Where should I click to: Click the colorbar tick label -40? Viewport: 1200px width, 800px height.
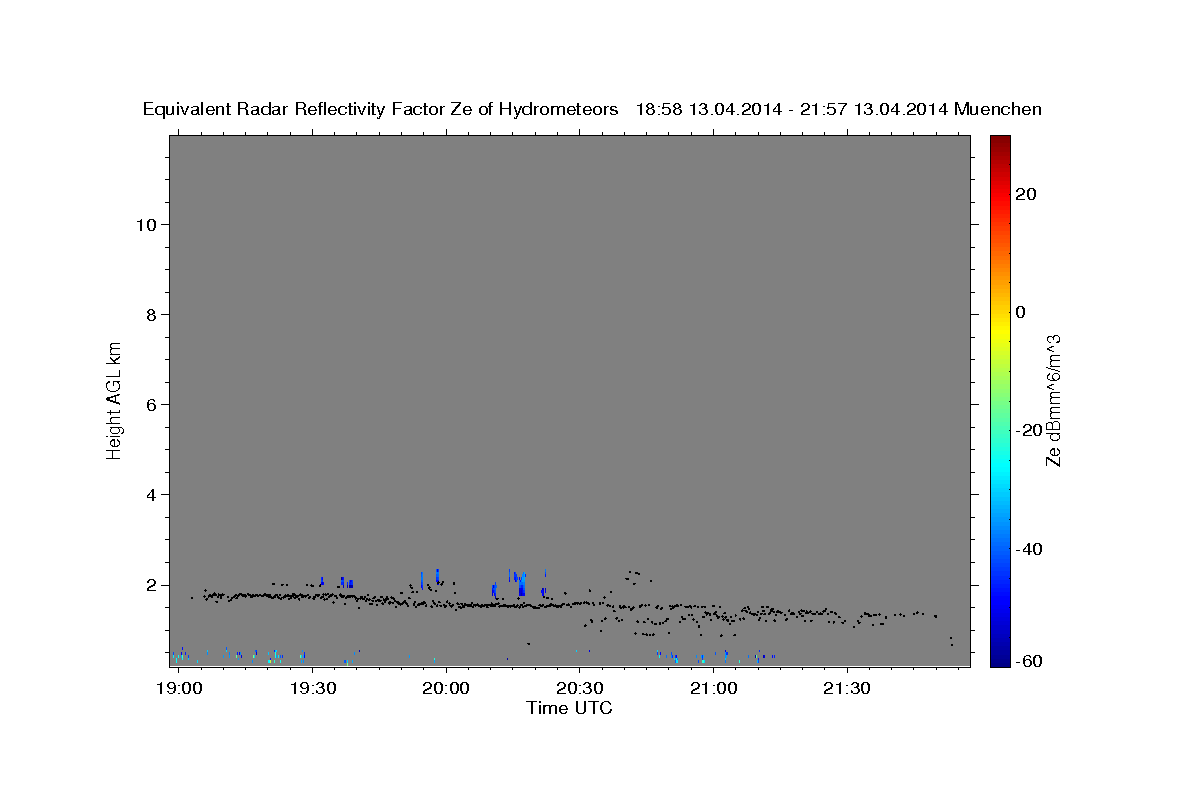coord(1029,548)
